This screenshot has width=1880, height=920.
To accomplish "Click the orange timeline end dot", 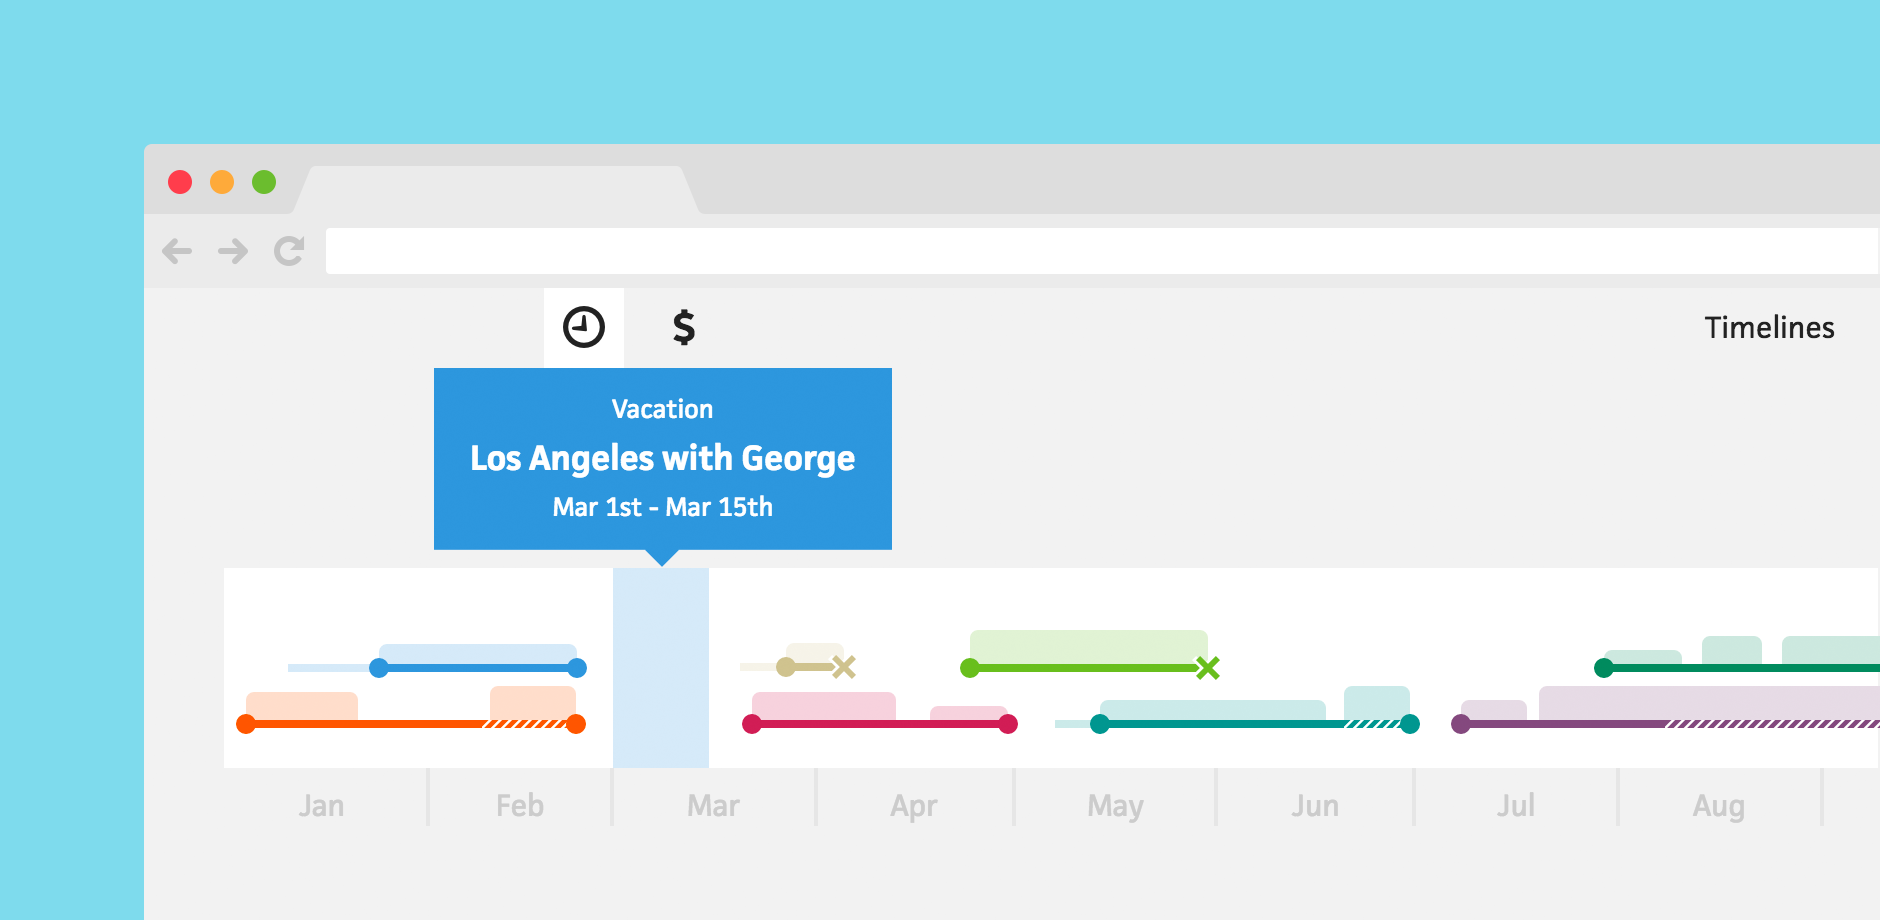I will (x=576, y=724).
